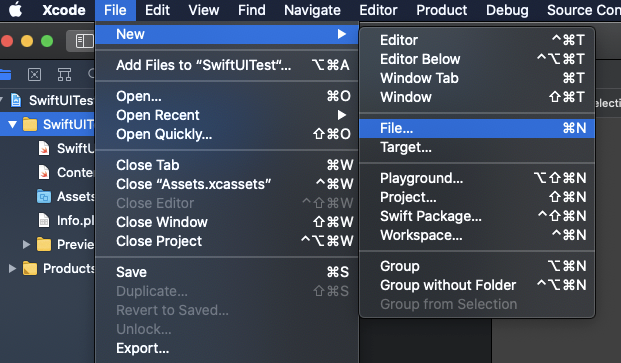Choose Close Window

click(x=227, y=222)
